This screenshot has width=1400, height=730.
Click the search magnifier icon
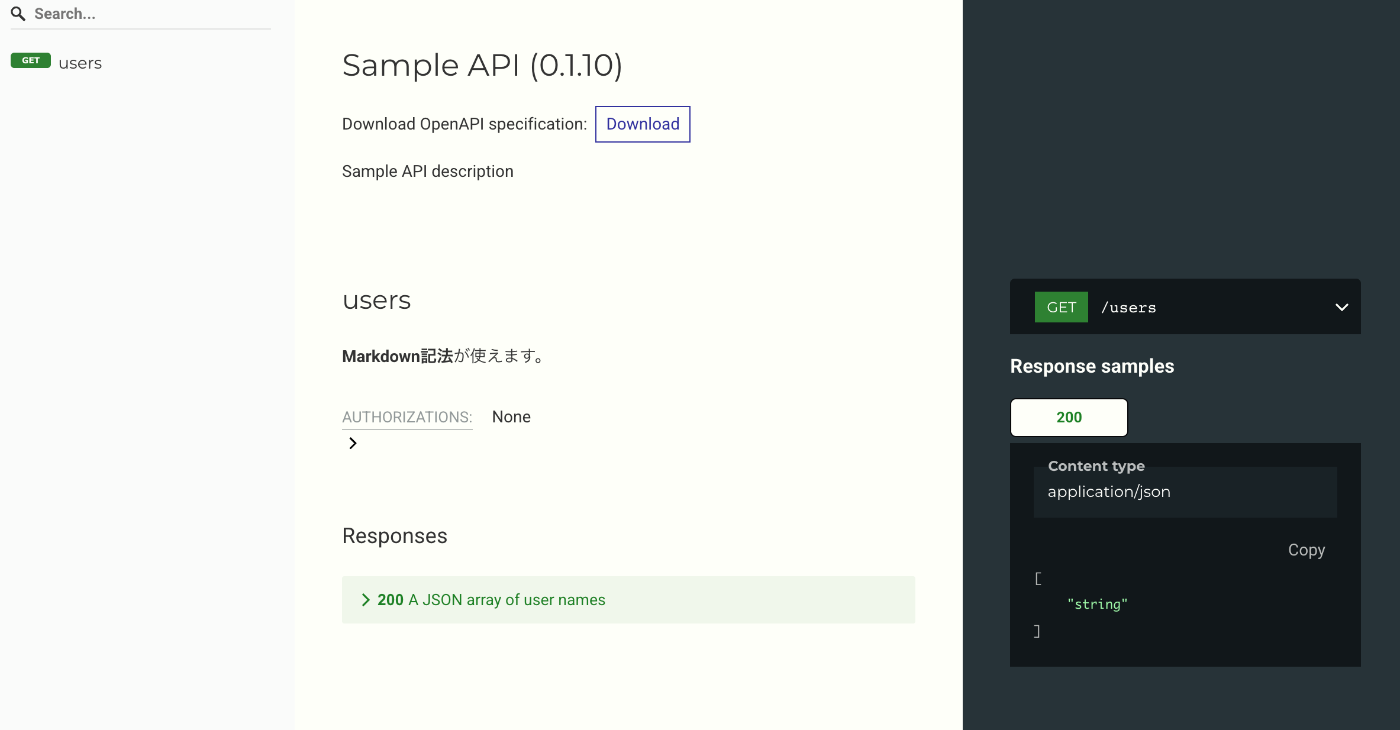18,13
